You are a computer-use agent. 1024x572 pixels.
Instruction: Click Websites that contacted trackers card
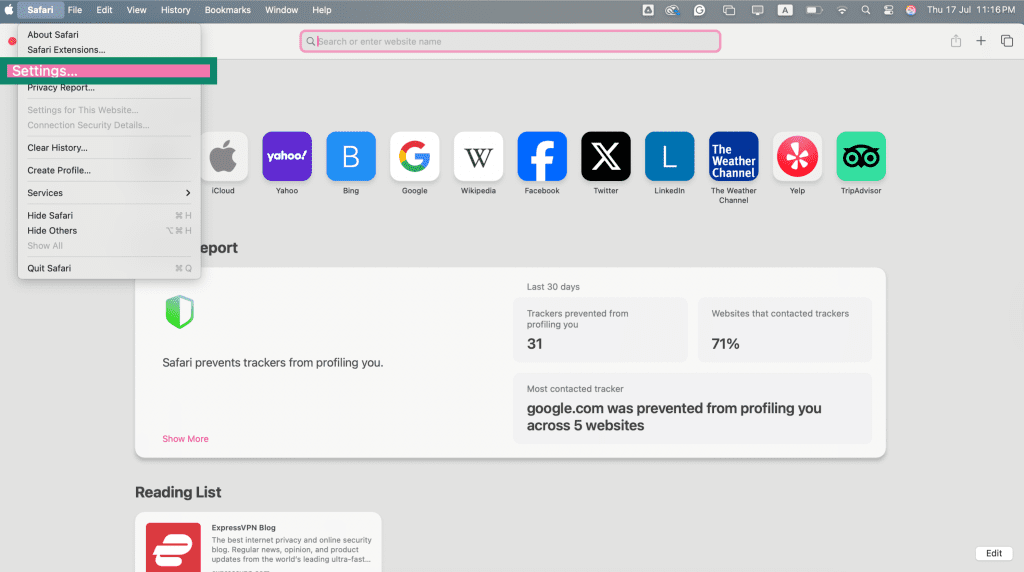coord(785,330)
